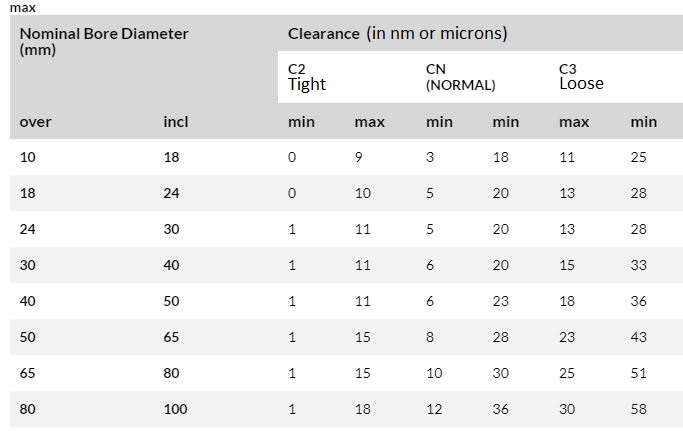Click value 58 in the last row
This screenshot has width=683, height=431.
(x=639, y=409)
